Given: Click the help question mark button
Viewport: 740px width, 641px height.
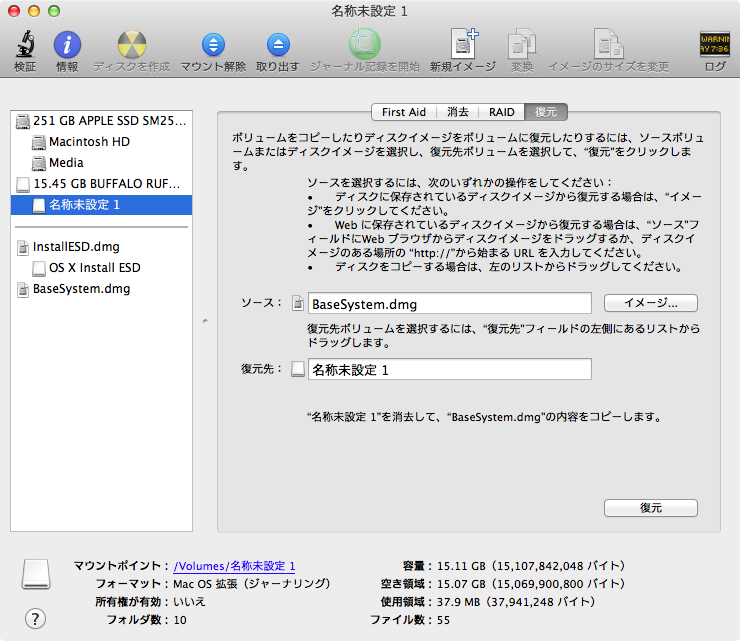Looking at the screenshot, I should (x=35, y=619).
